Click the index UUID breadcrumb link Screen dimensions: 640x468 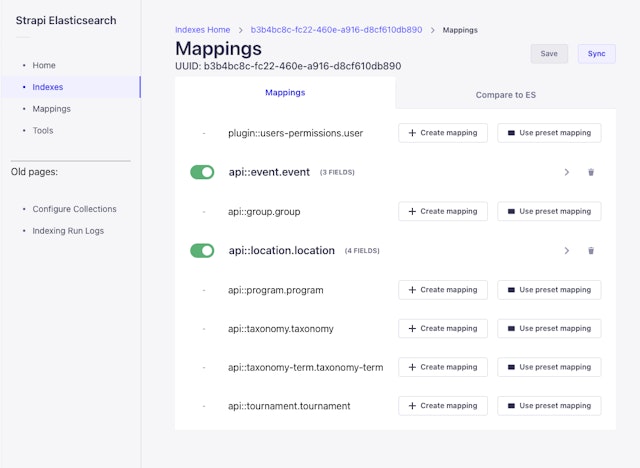click(335, 30)
